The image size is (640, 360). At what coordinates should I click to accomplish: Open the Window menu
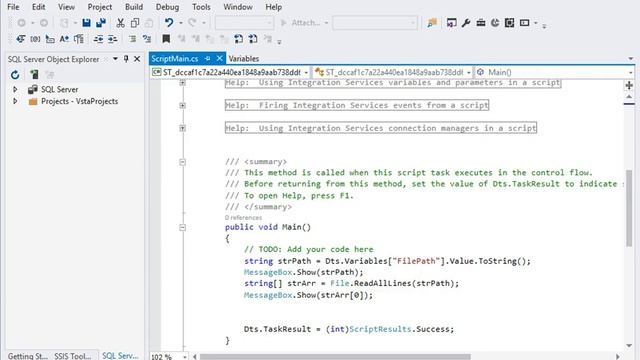pyautogui.click(x=238, y=7)
